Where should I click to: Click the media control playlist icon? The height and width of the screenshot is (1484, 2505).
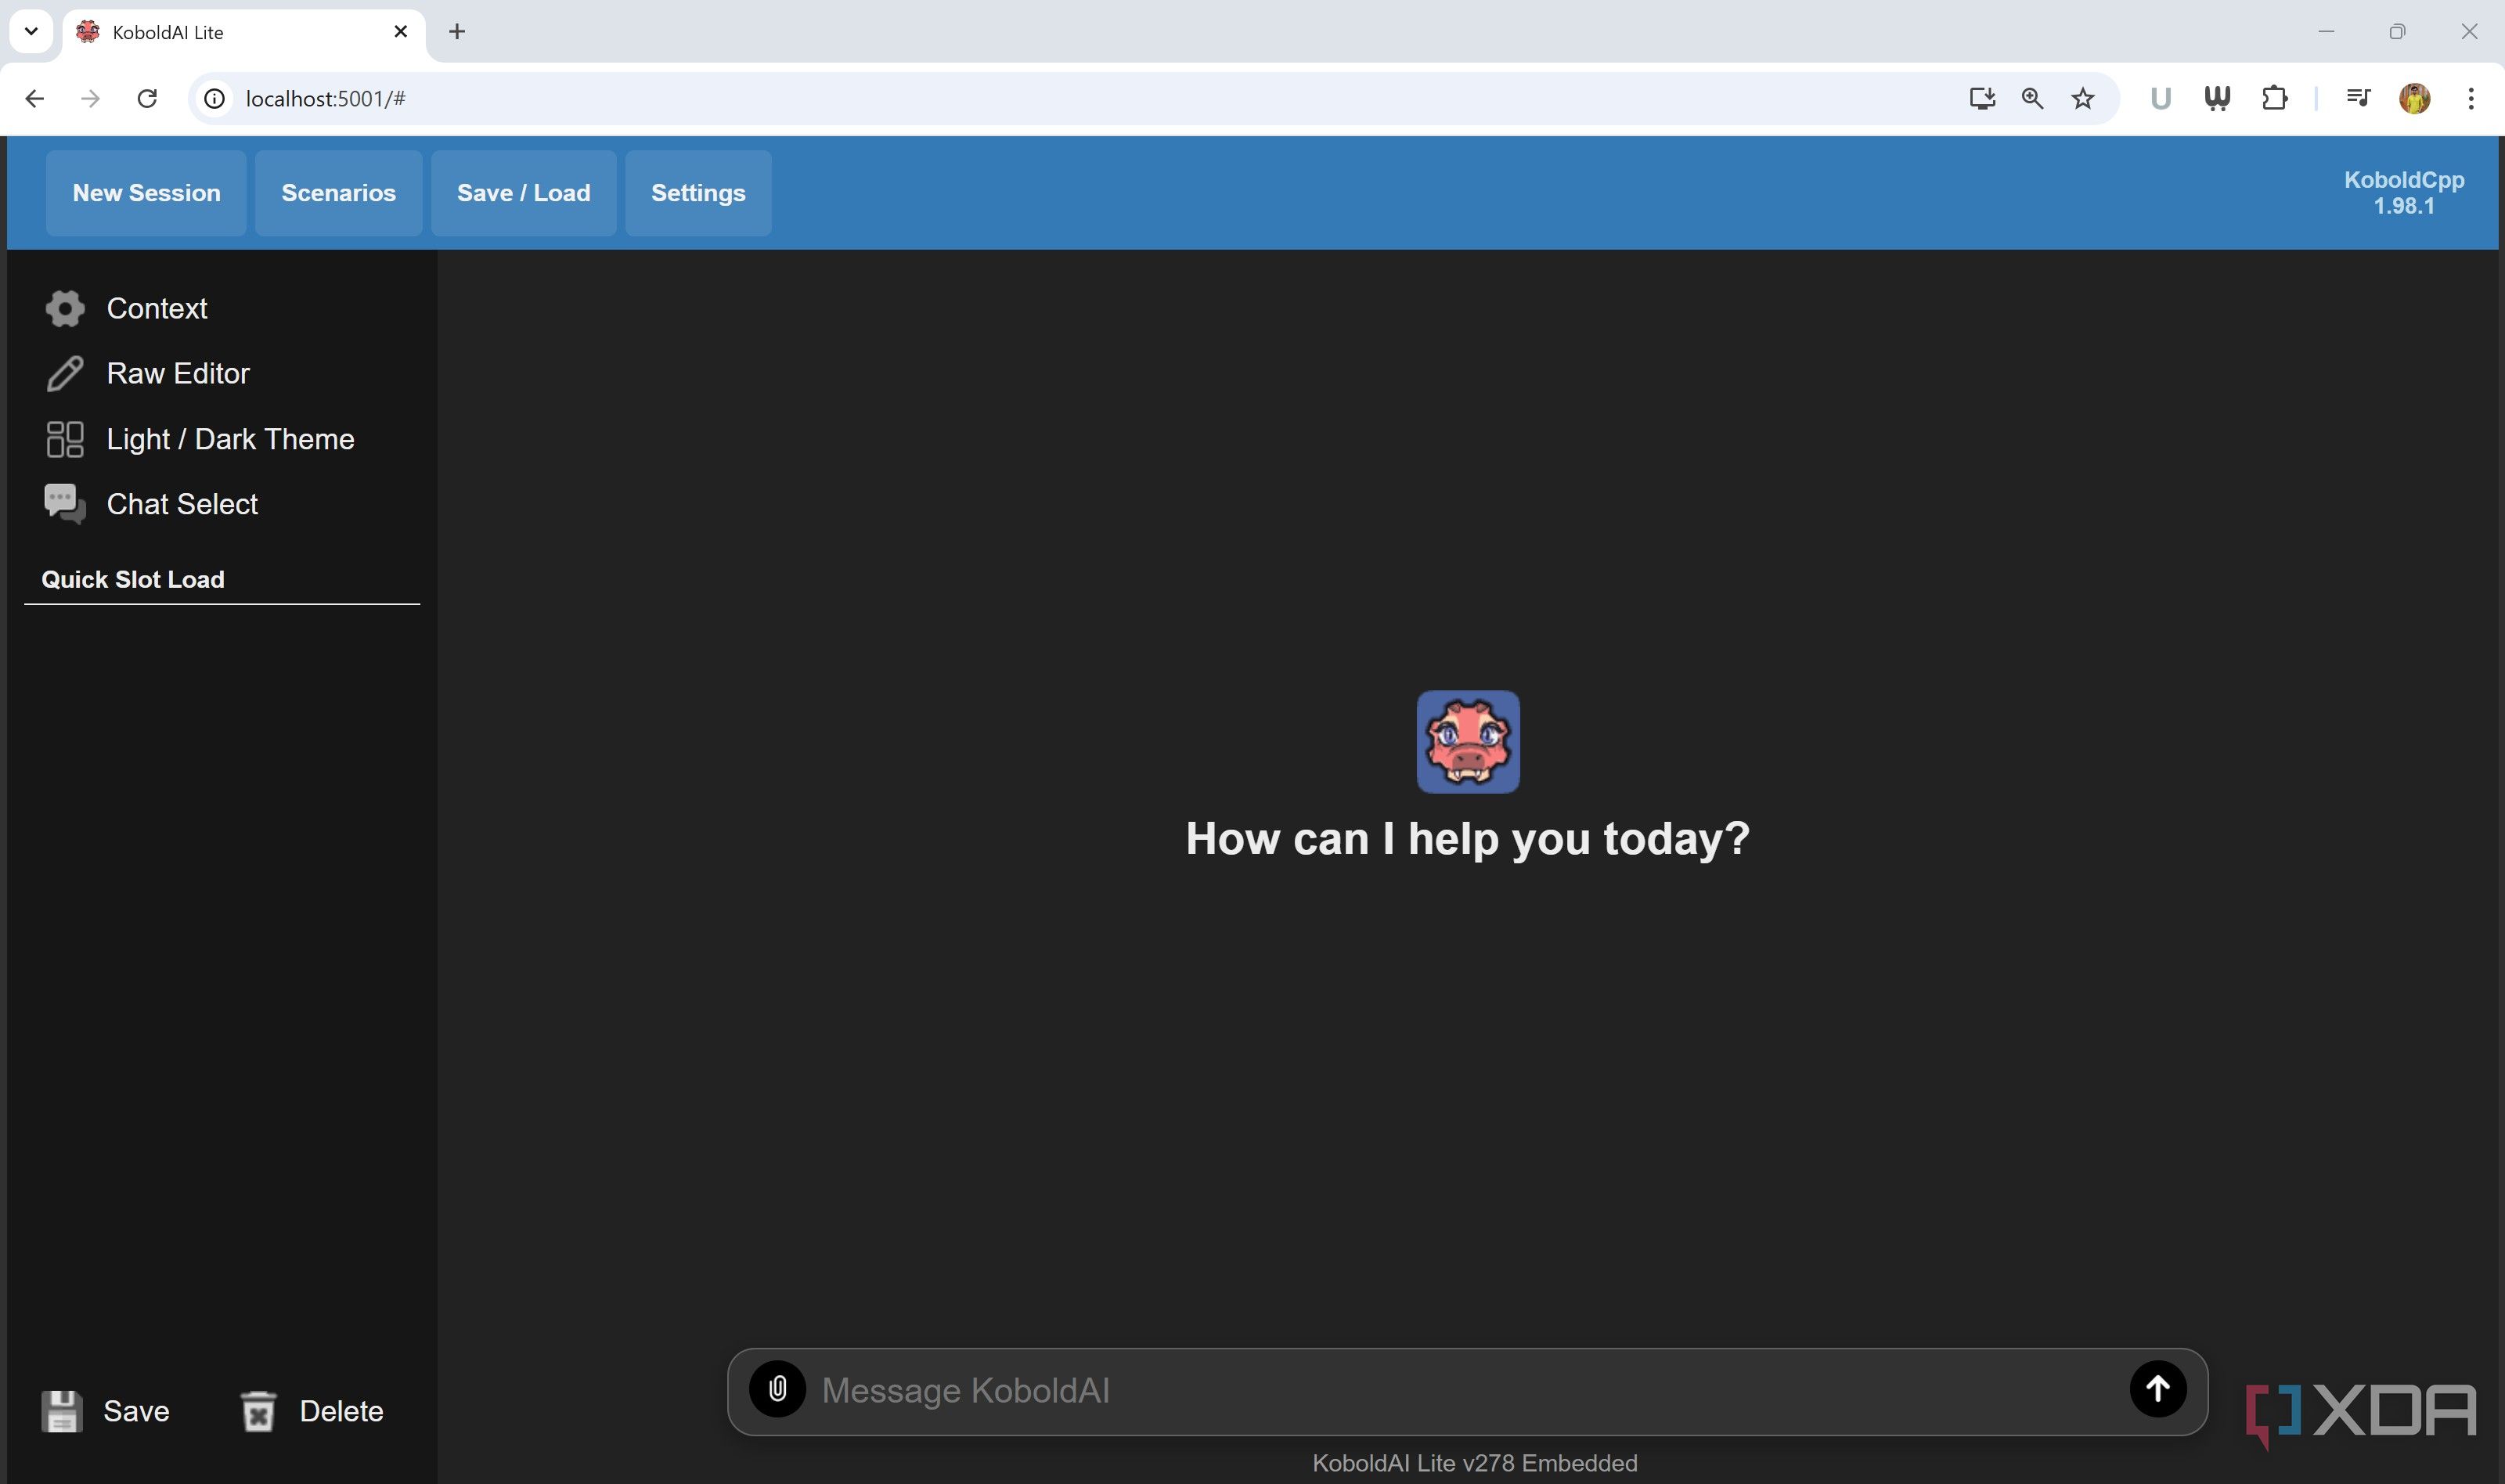pyautogui.click(x=2358, y=98)
